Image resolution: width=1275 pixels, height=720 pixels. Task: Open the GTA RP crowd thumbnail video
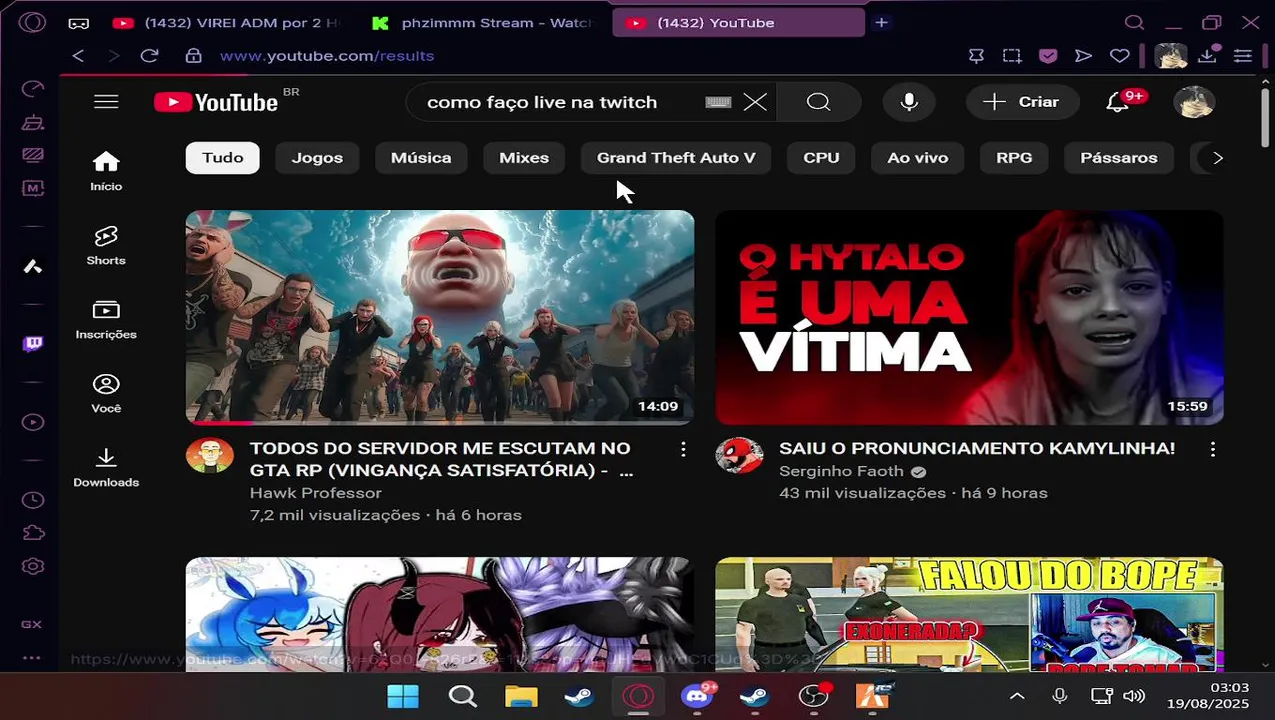pos(440,317)
